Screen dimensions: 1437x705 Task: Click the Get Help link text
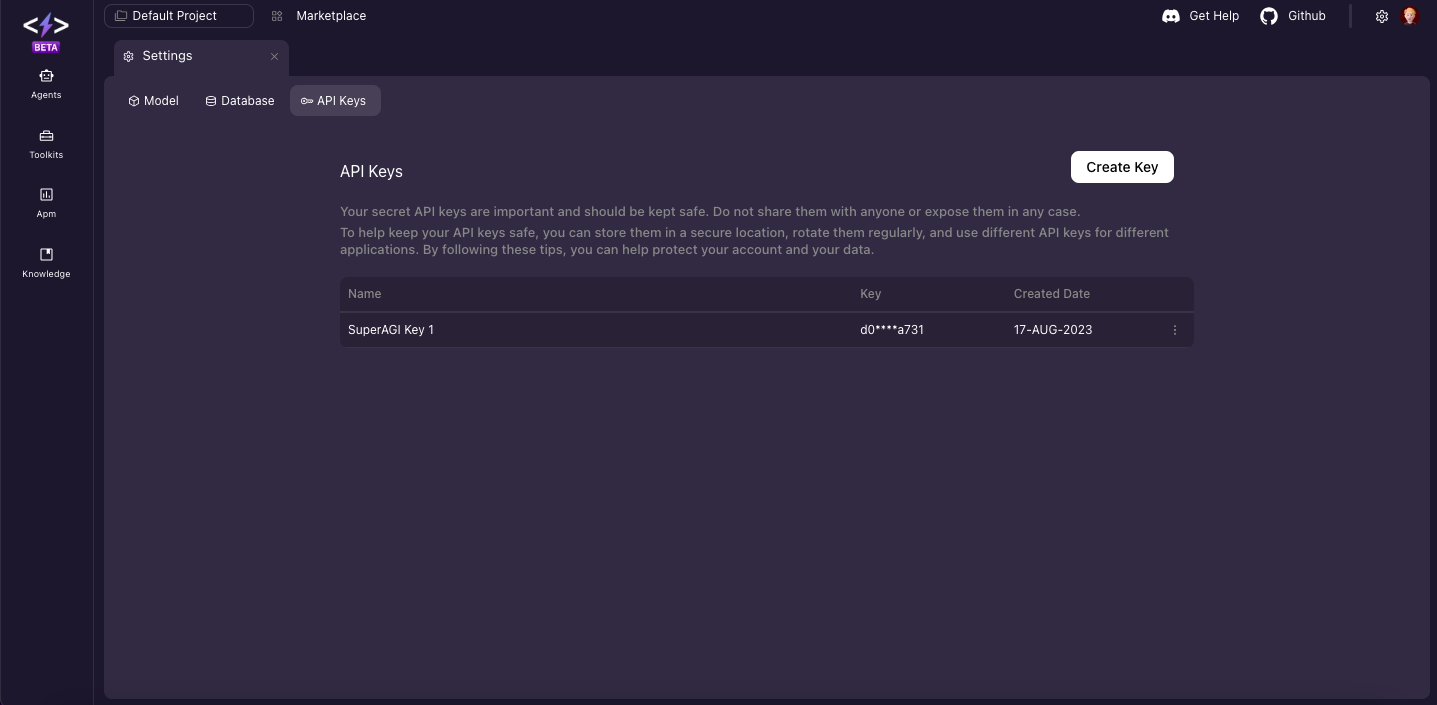click(x=1214, y=16)
